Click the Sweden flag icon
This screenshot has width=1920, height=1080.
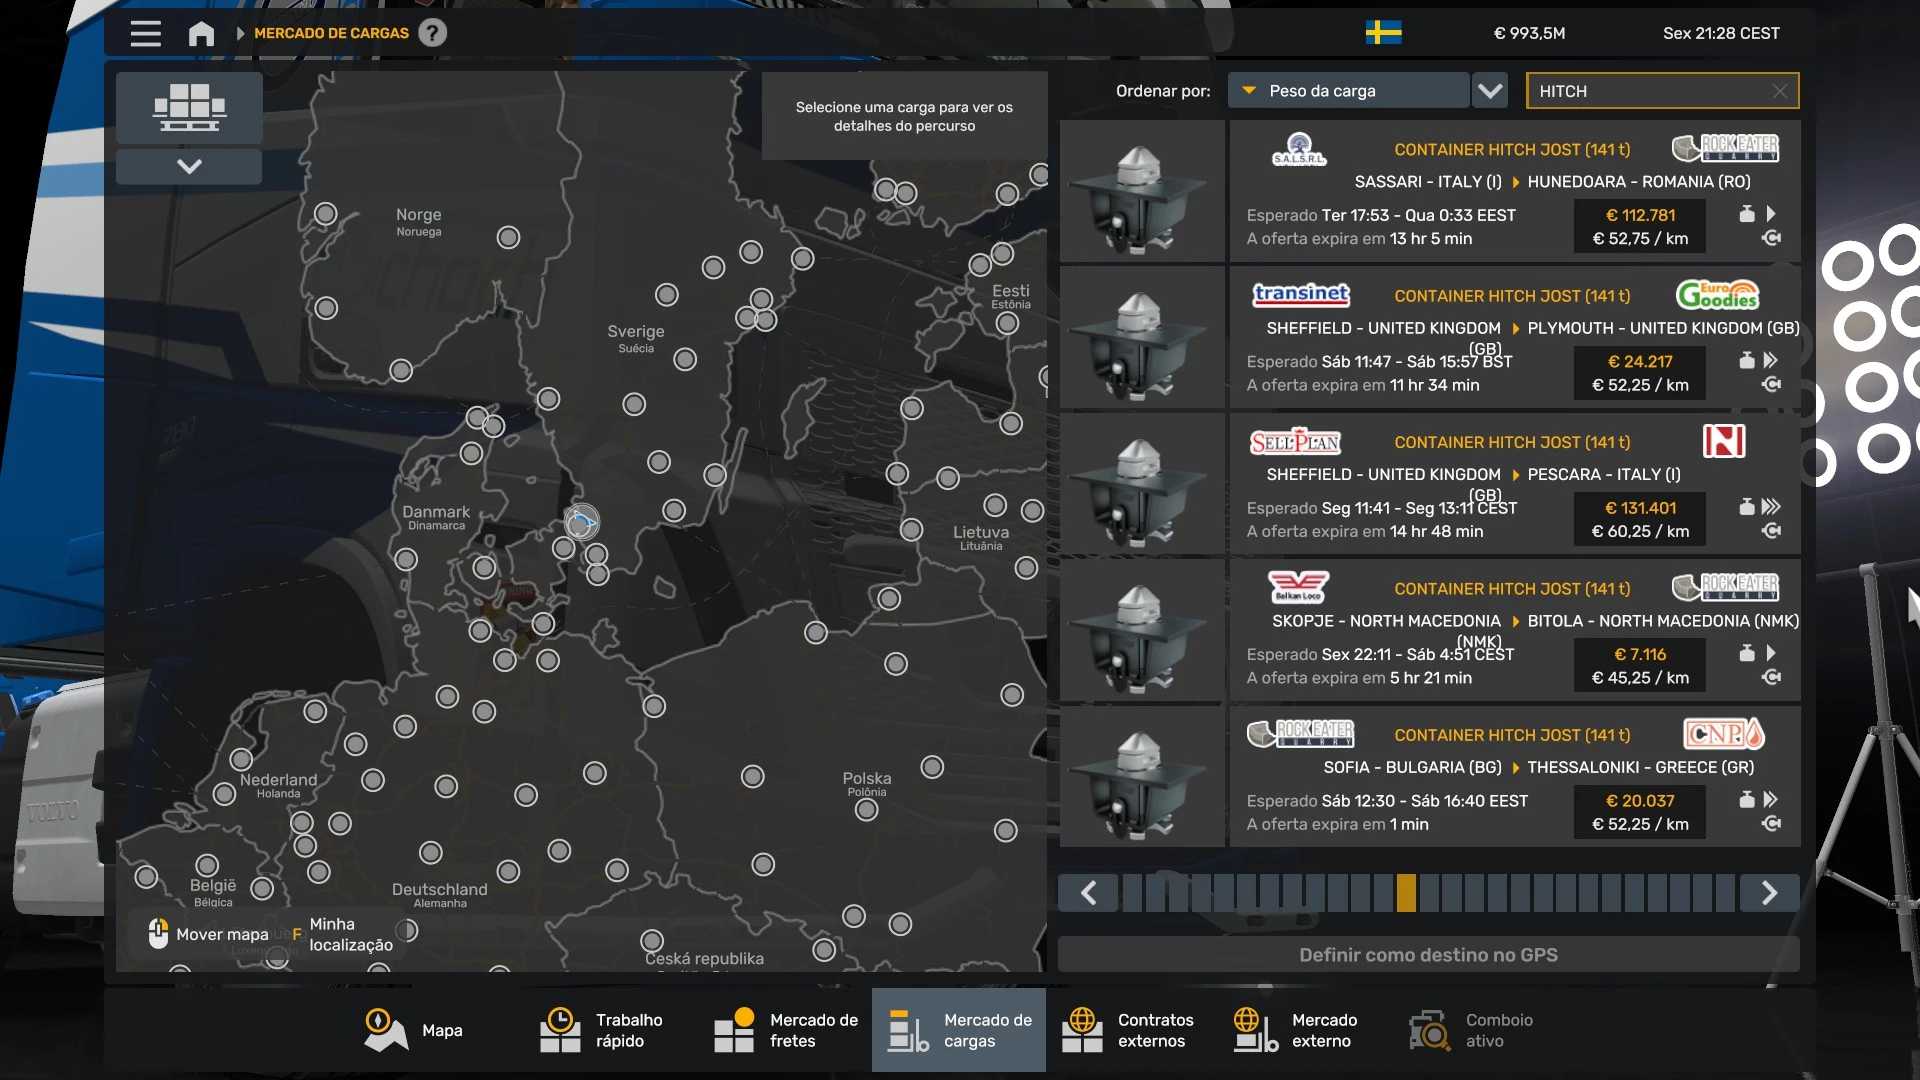click(1383, 33)
